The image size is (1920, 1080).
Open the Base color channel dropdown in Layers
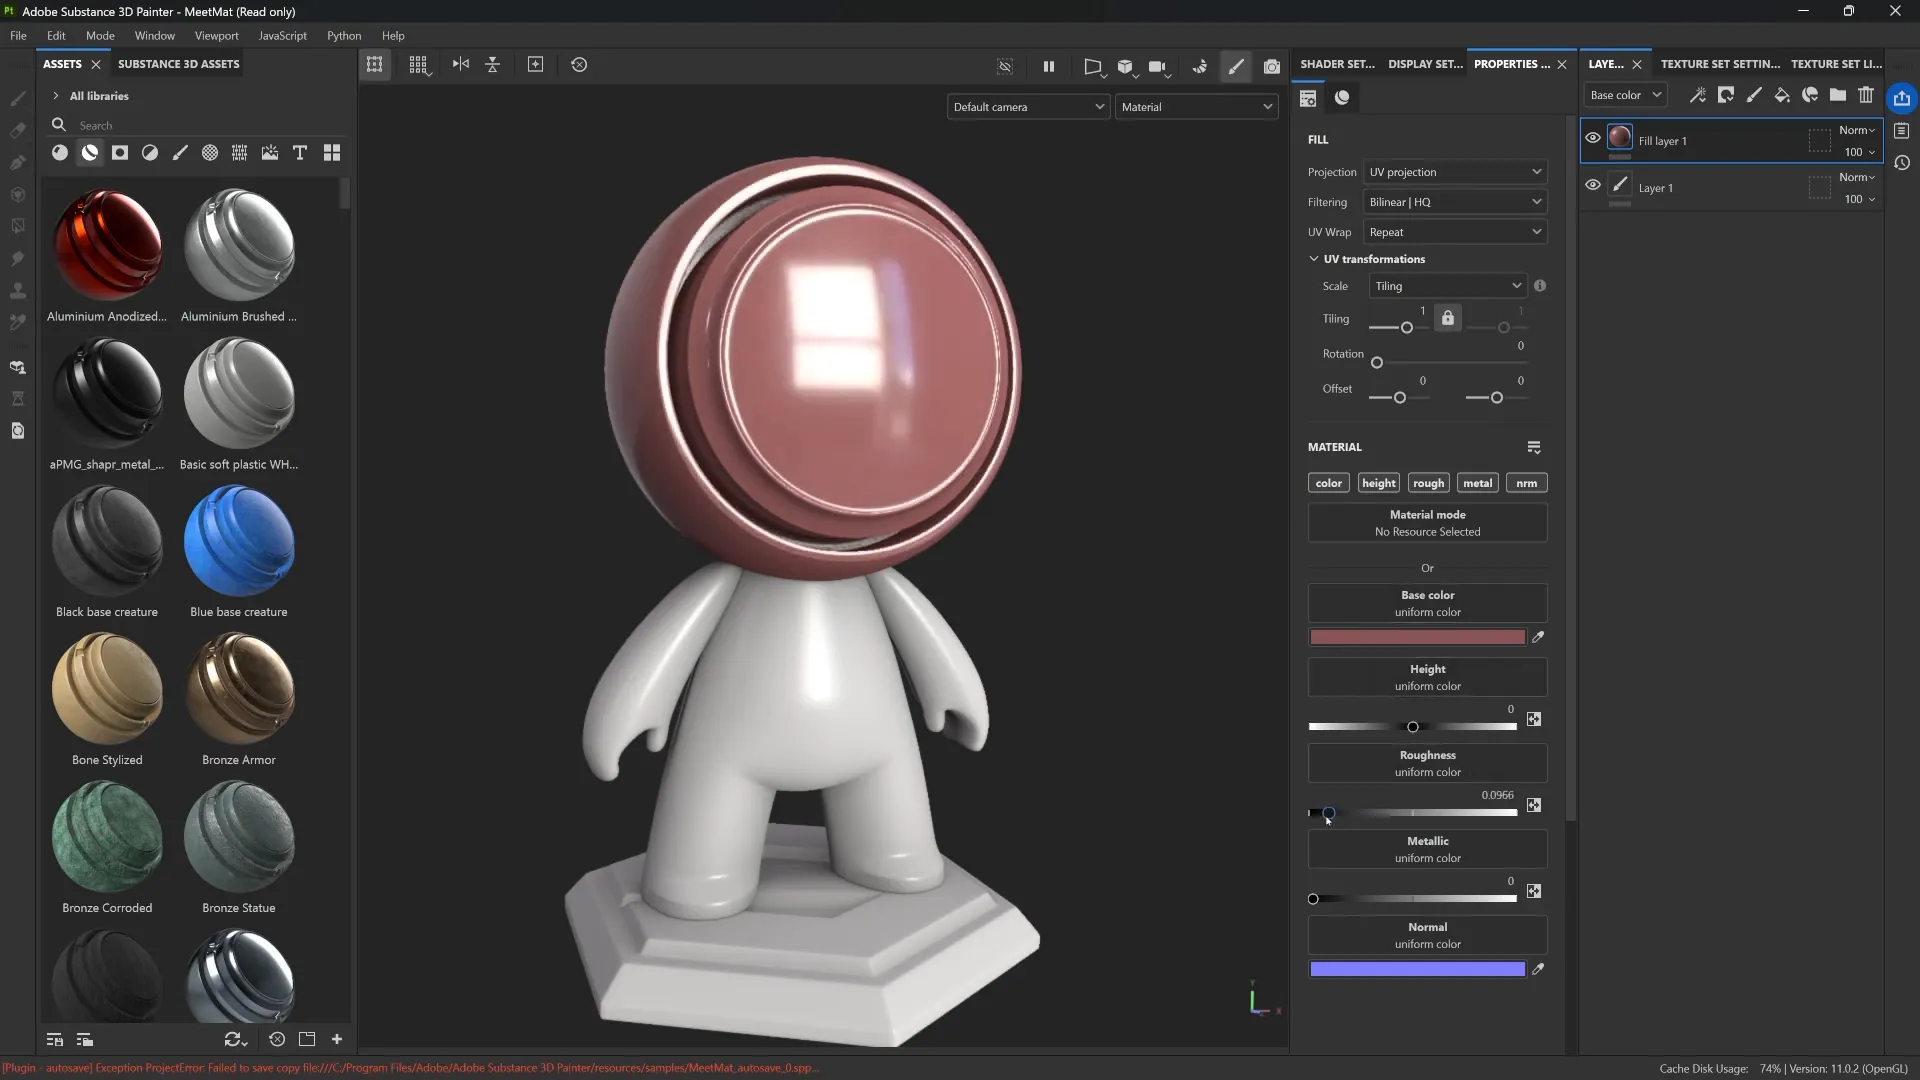pos(1624,95)
